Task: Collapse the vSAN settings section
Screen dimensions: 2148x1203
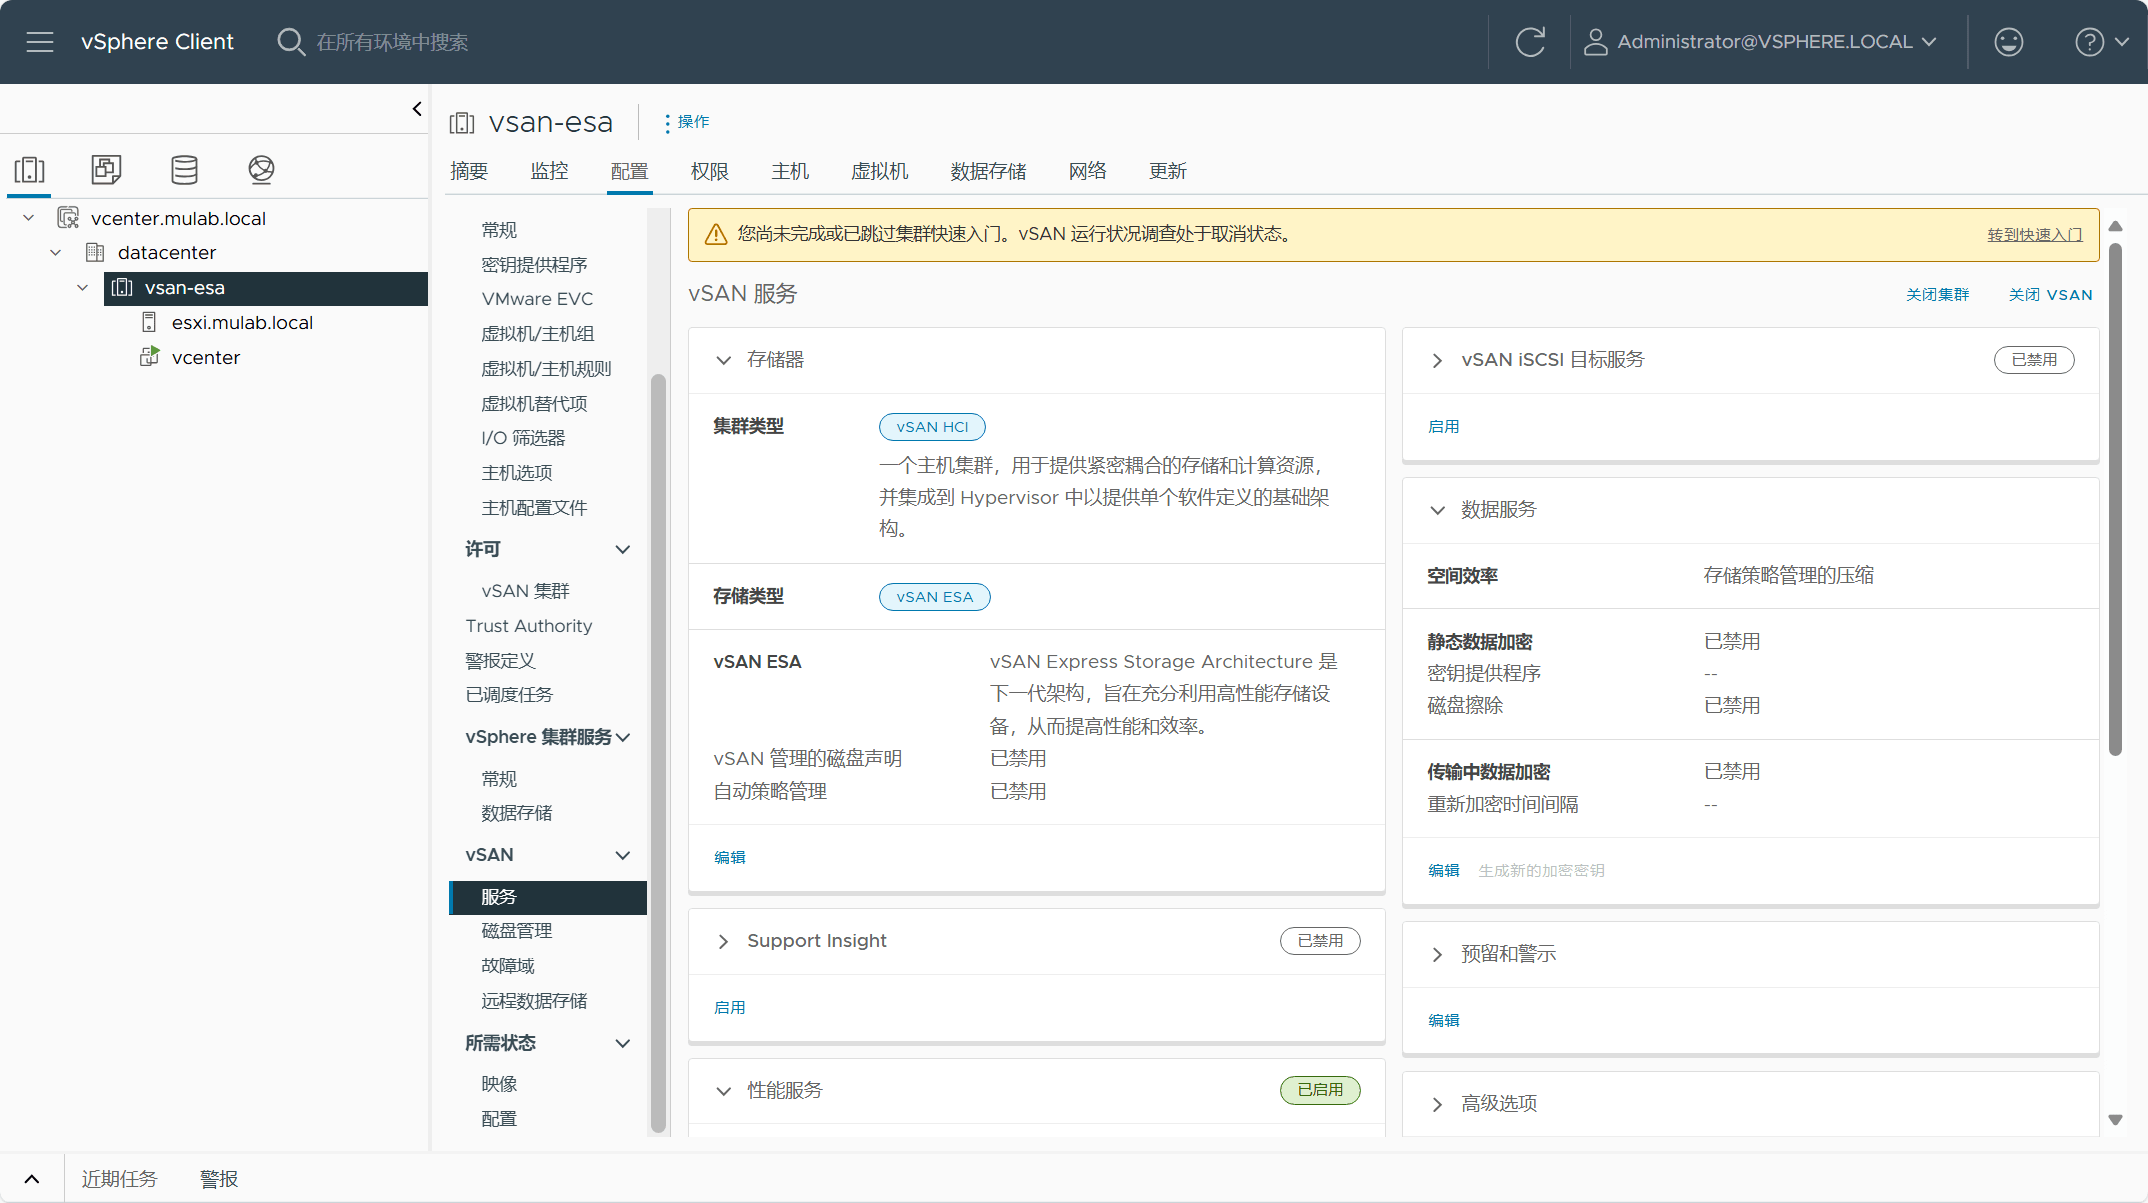Action: [x=622, y=855]
